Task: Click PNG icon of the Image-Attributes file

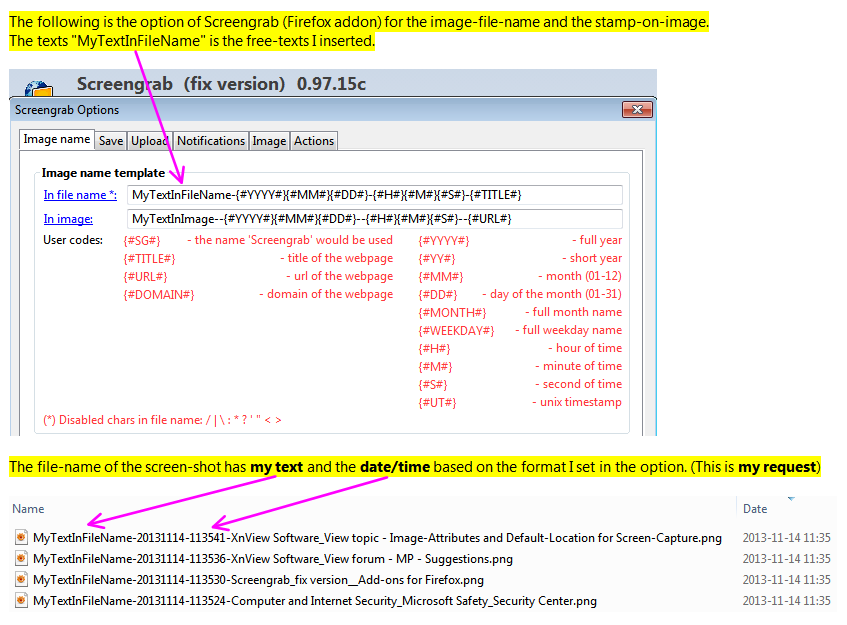Action: point(21,537)
